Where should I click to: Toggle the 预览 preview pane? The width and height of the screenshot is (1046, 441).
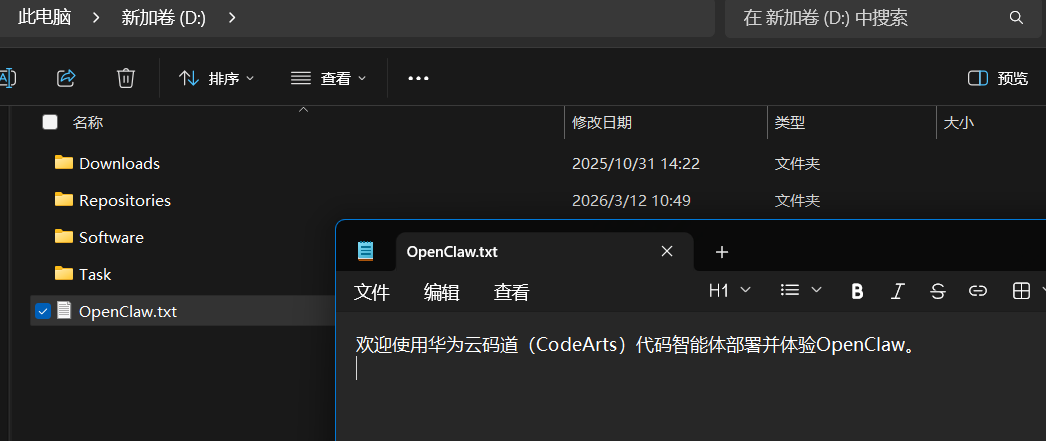[x=998, y=79]
